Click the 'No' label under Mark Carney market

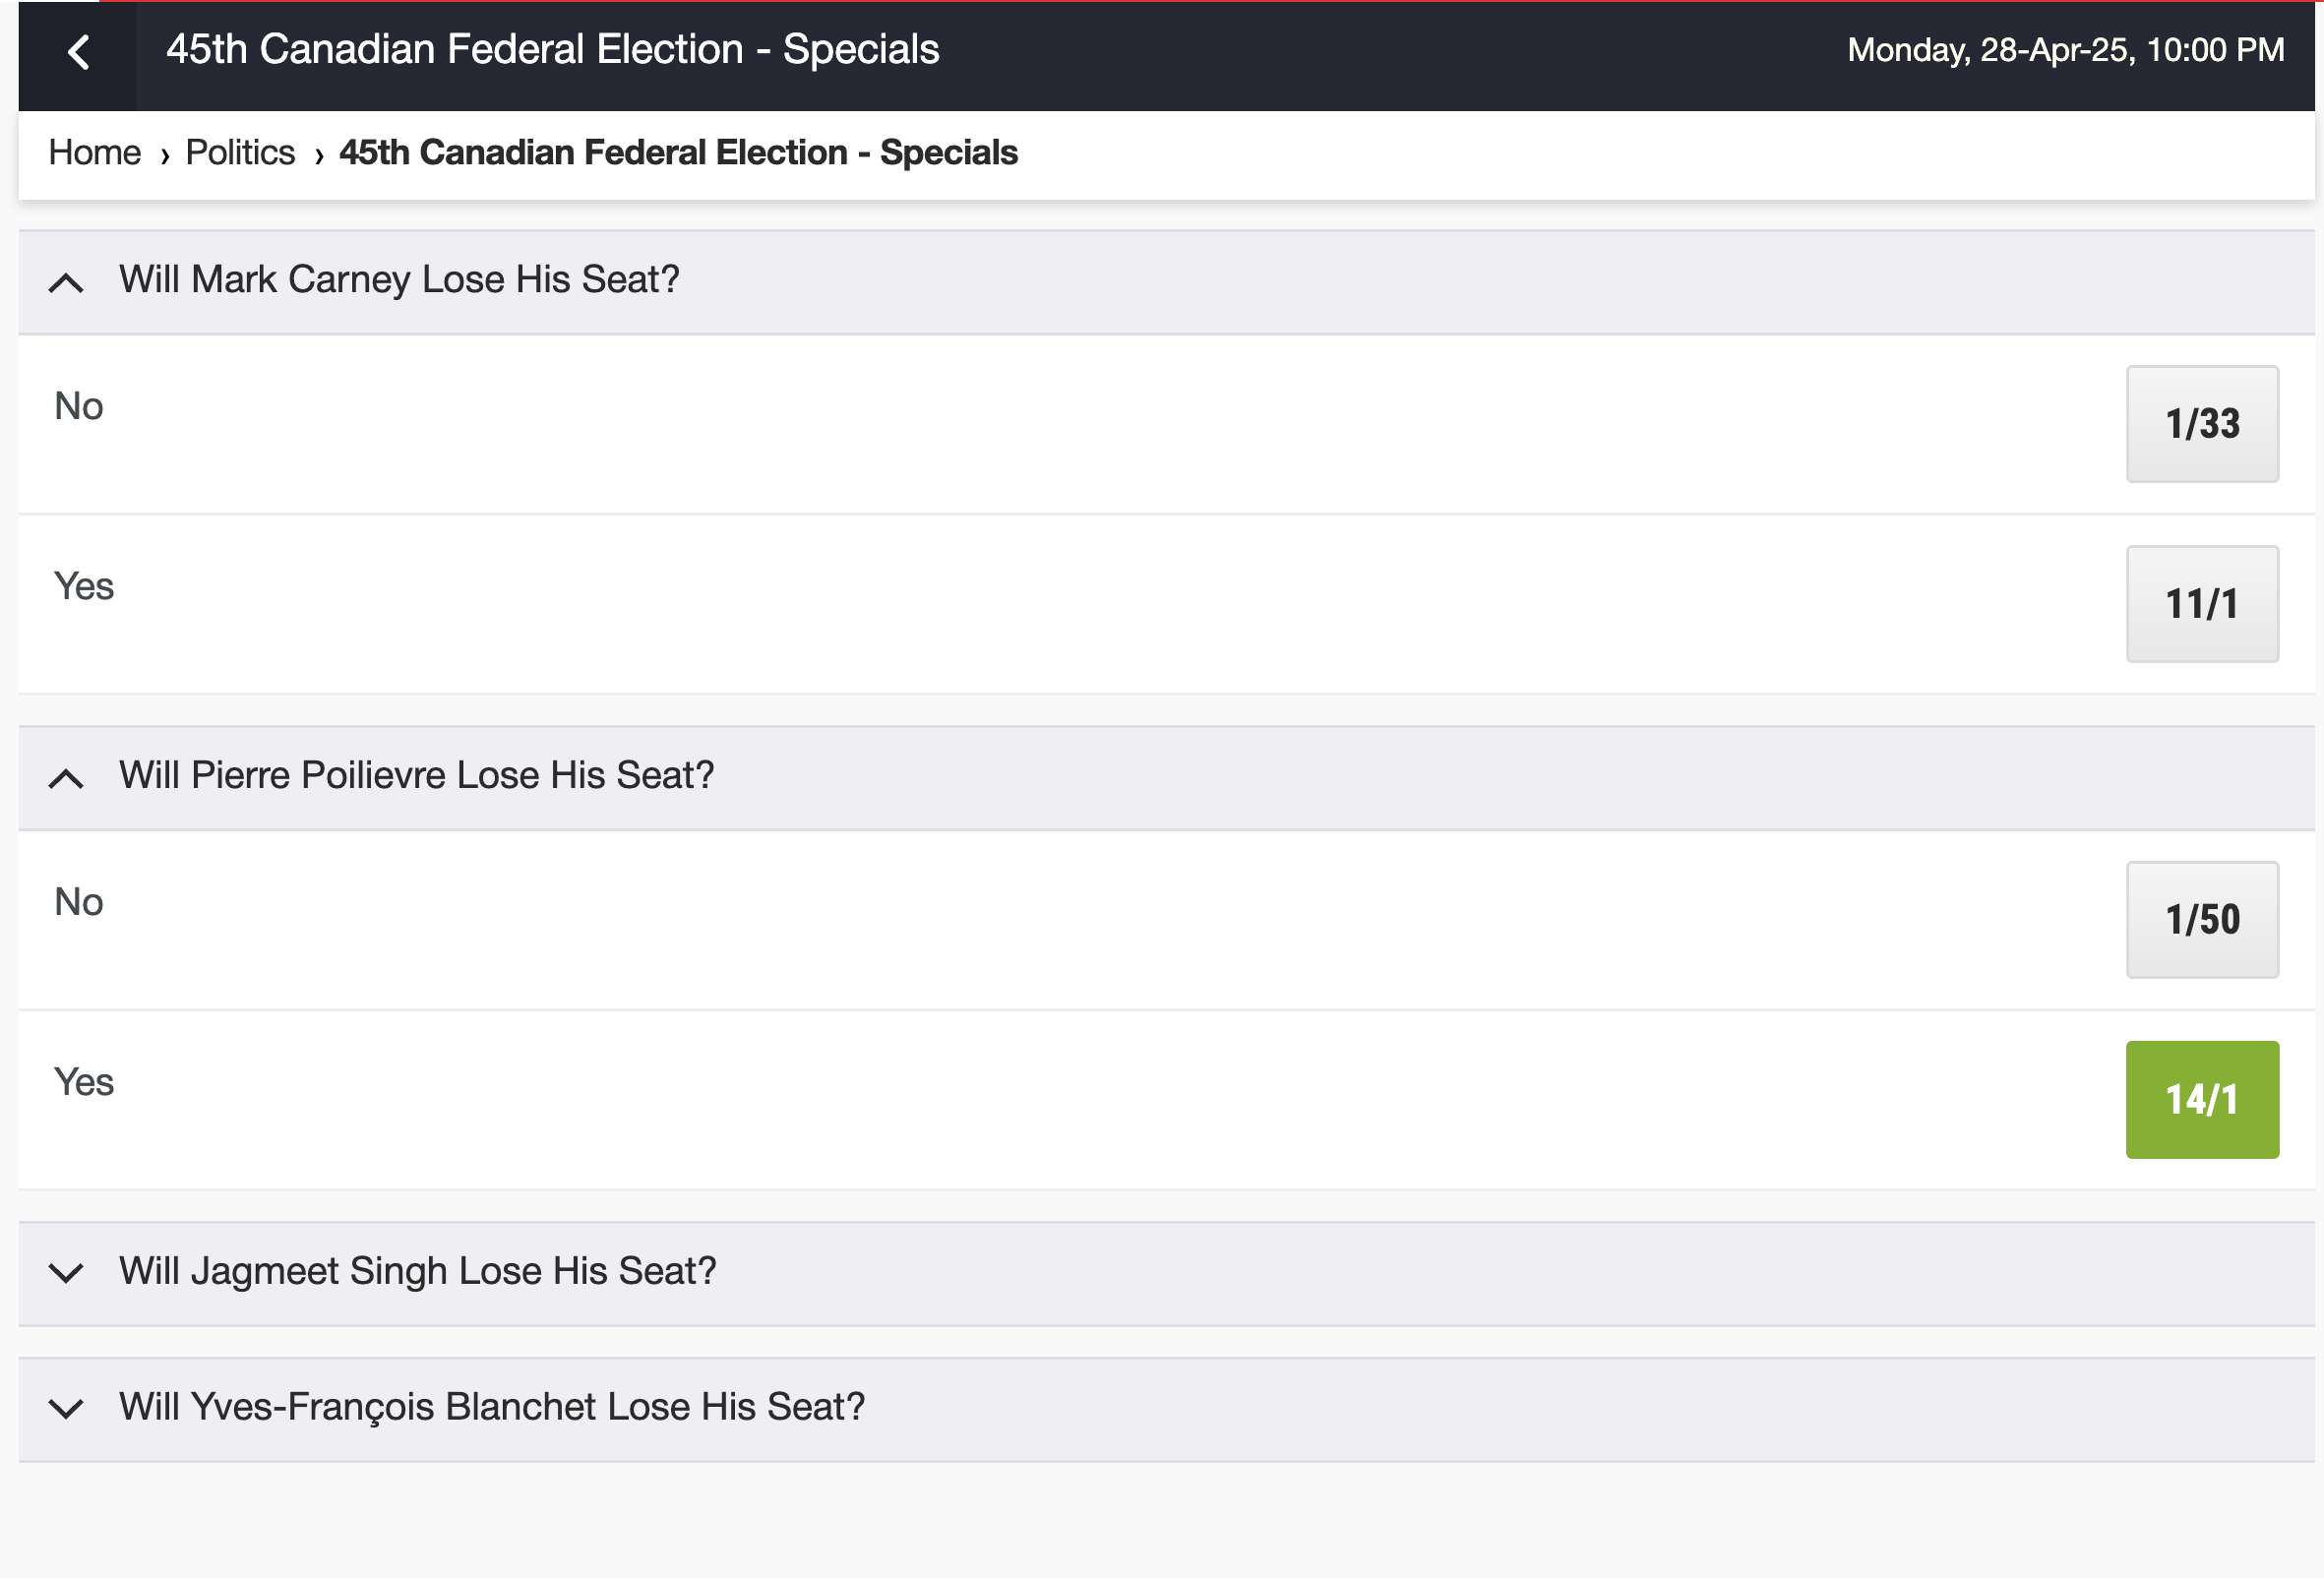point(79,406)
